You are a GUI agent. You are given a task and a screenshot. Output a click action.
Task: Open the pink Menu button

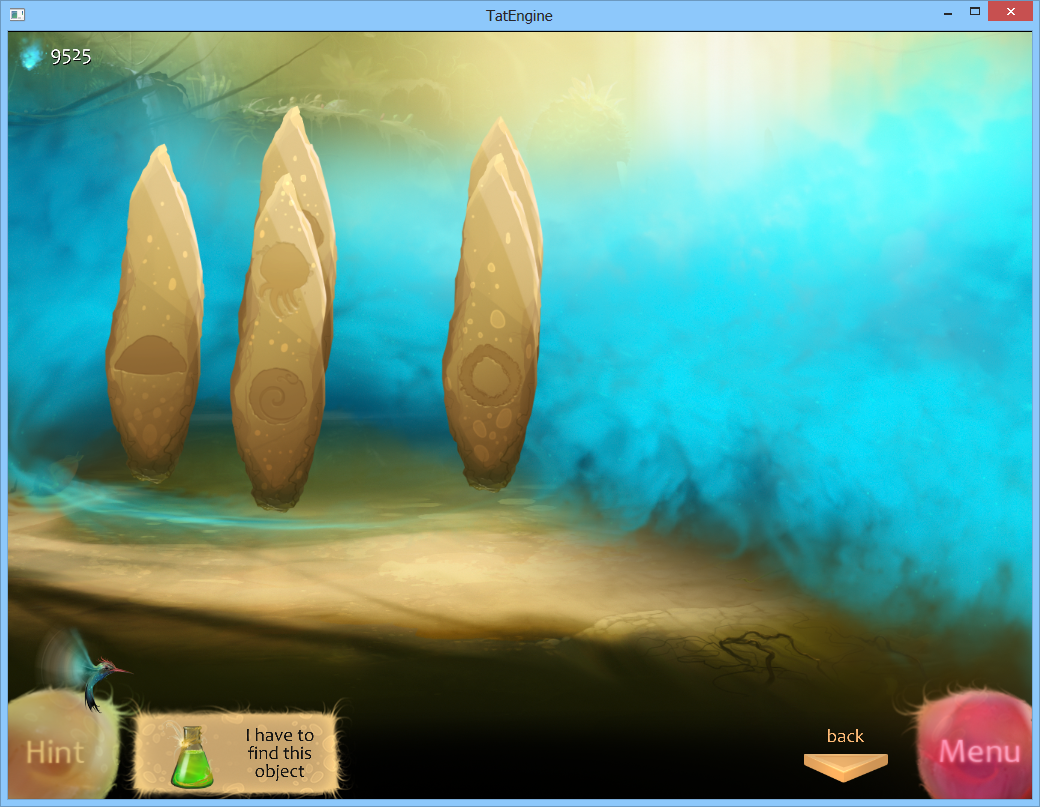coord(978,751)
